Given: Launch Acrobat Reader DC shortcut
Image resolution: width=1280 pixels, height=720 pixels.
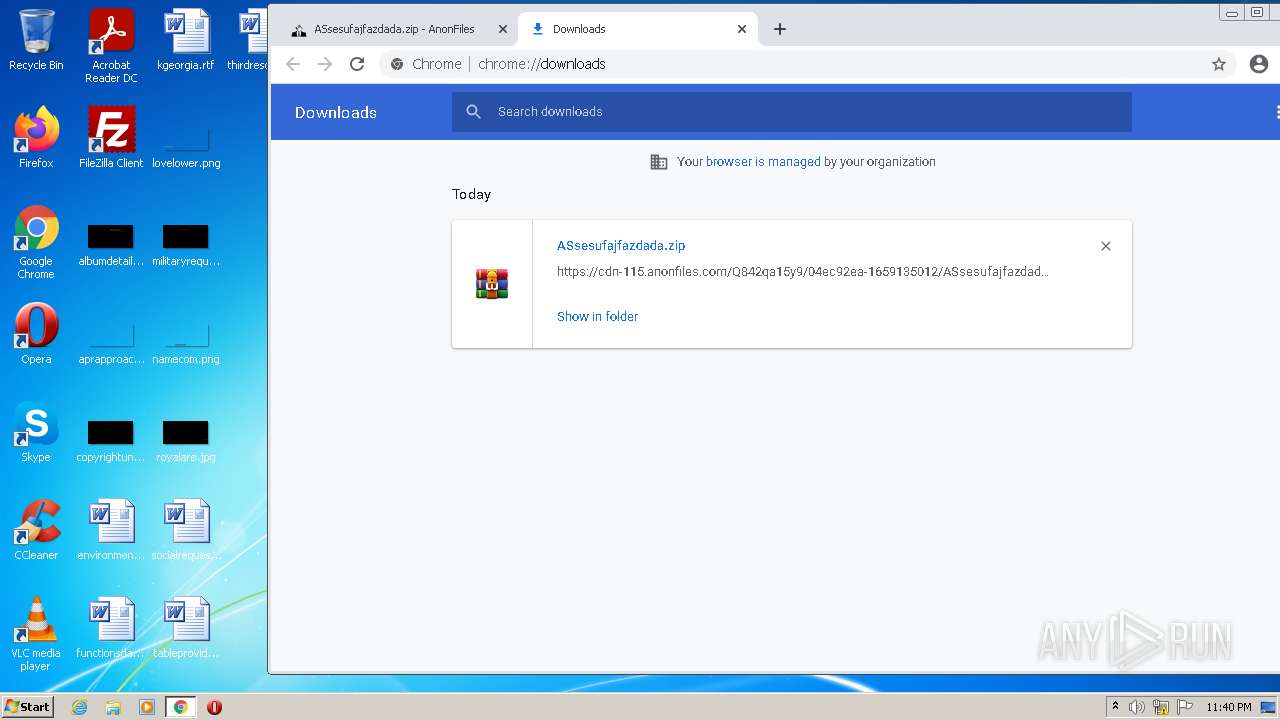Looking at the screenshot, I should pos(111,46).
